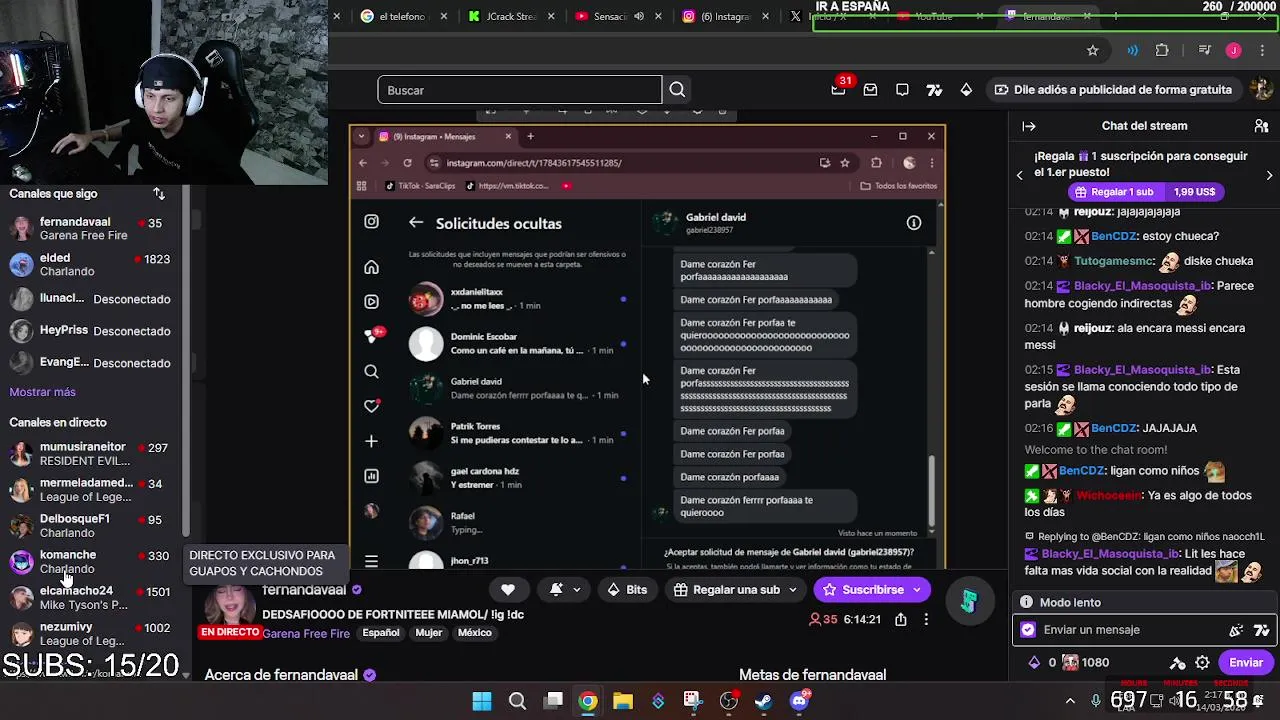The height and width of the screenshot is (720, 1280).
Task: Open chat settings gear icon
Action: [1202, 663]
